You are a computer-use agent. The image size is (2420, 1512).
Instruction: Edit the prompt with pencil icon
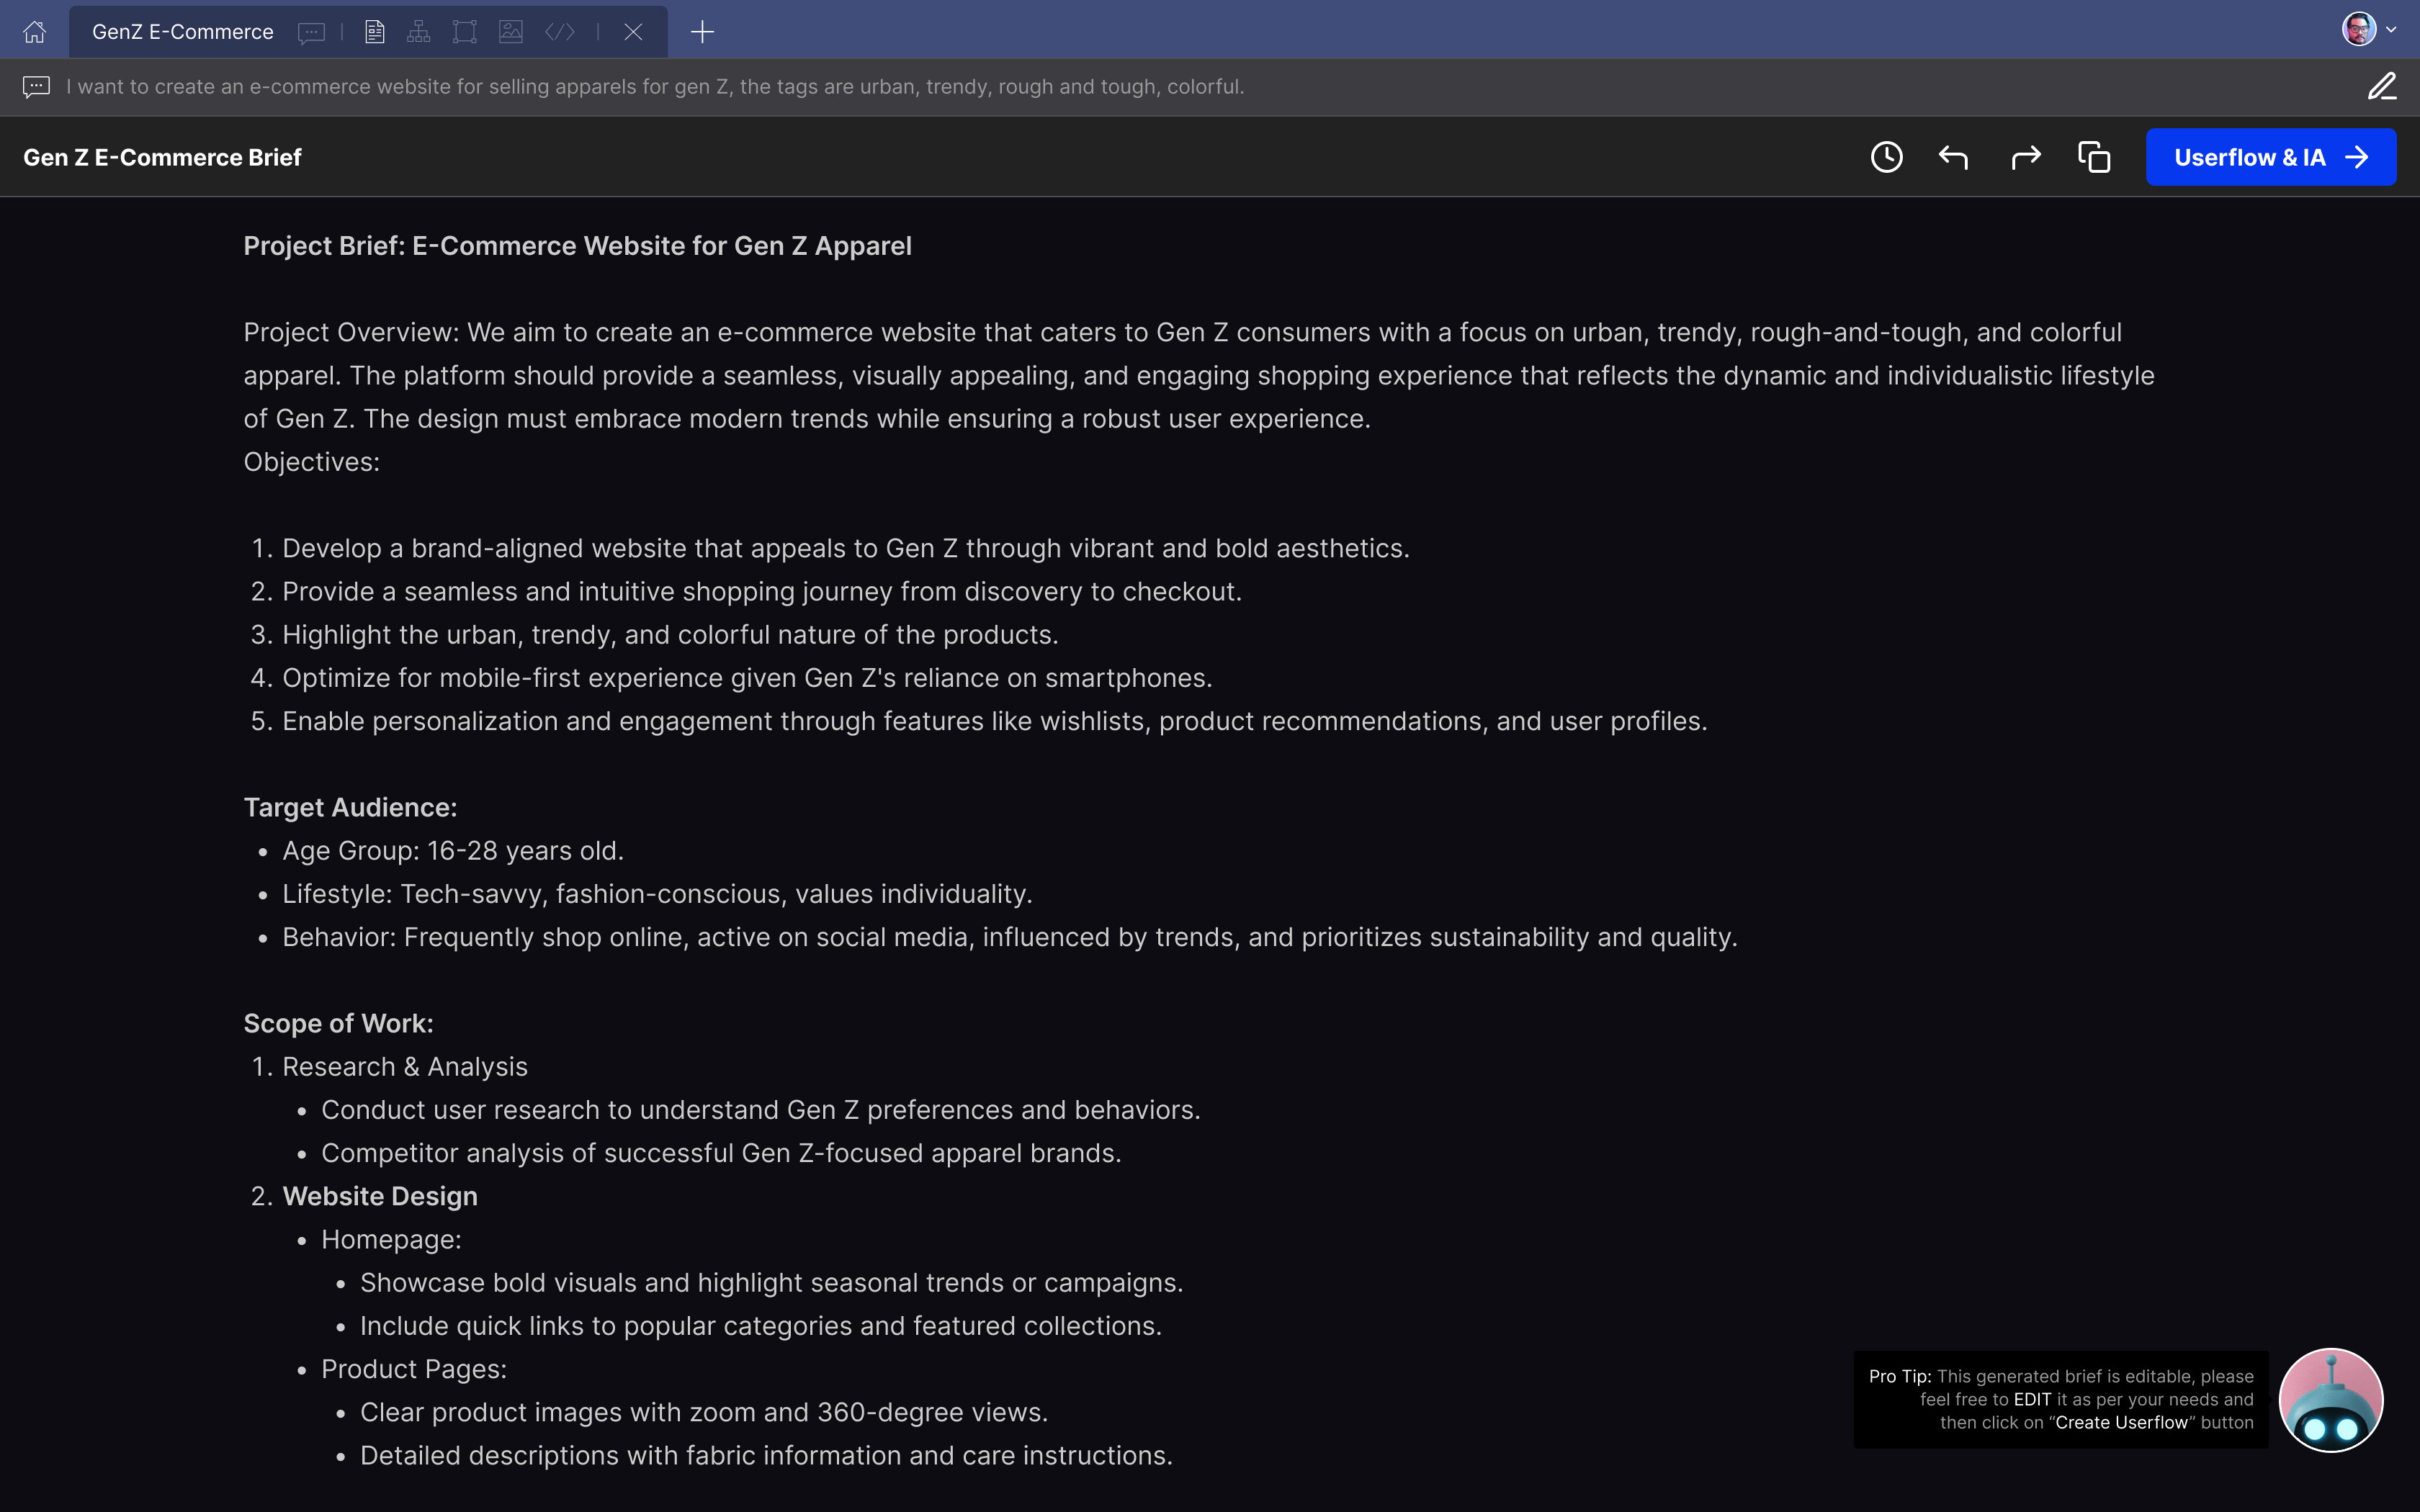click(x=2382, y=87)
